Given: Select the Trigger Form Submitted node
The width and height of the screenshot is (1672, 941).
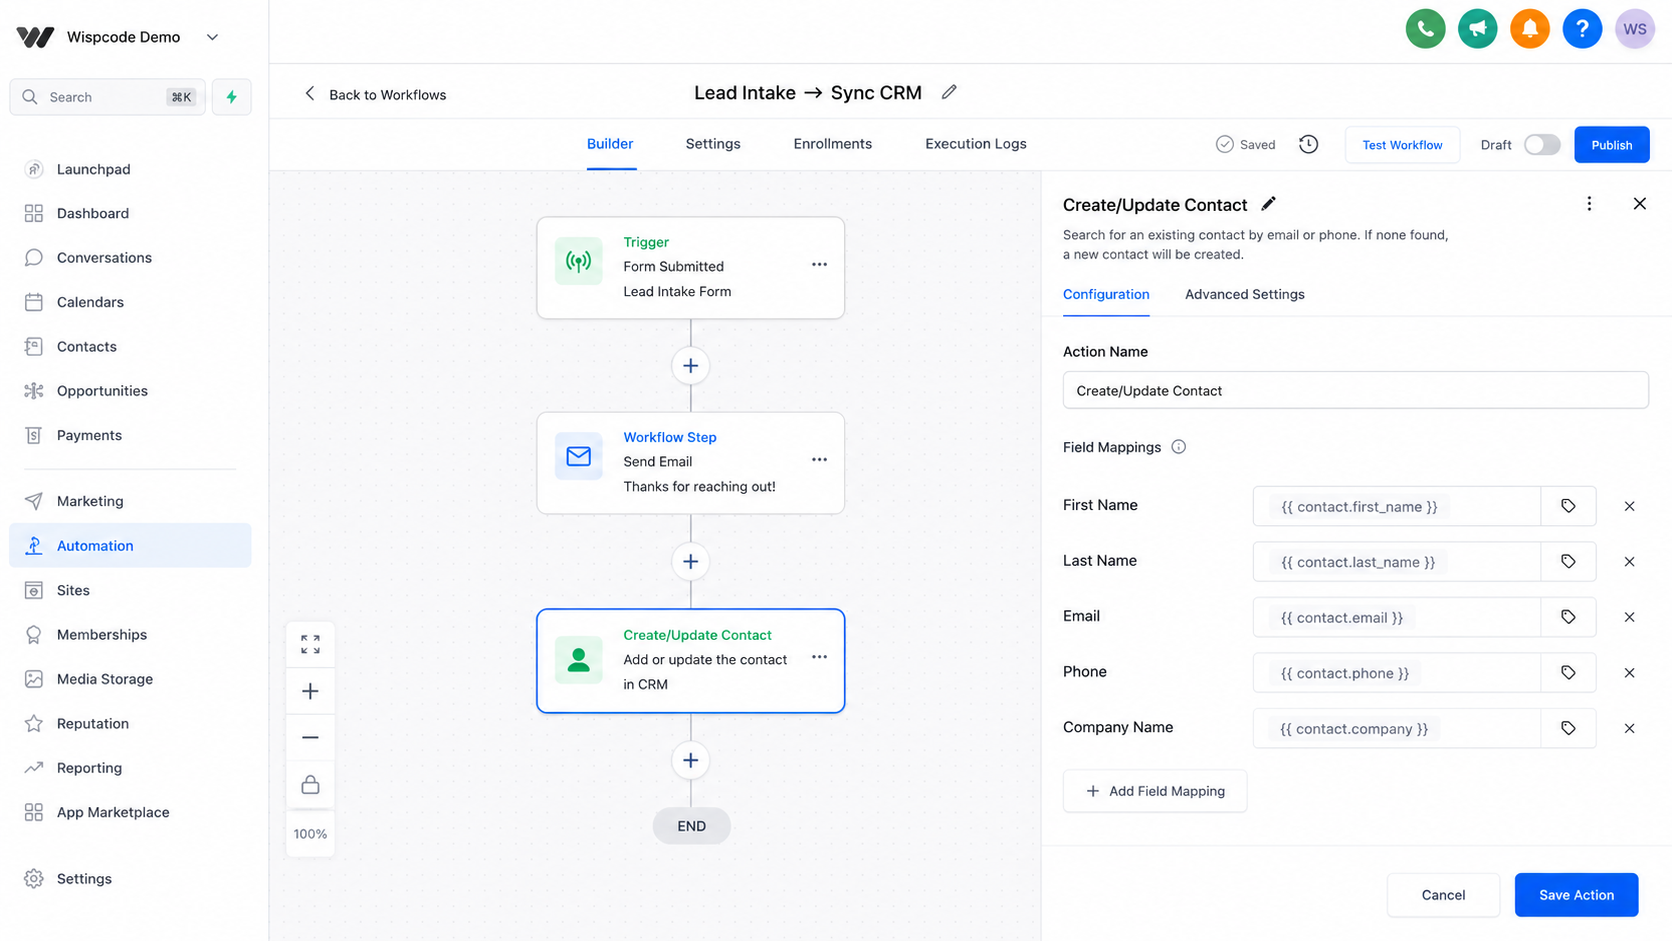Looking at the screenshot, I should click(x=690, y=268).
